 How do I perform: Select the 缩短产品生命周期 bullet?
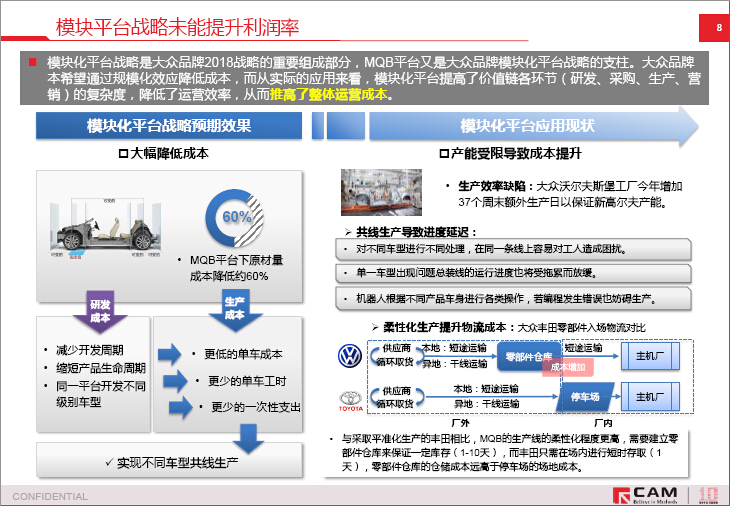point(101,368)
